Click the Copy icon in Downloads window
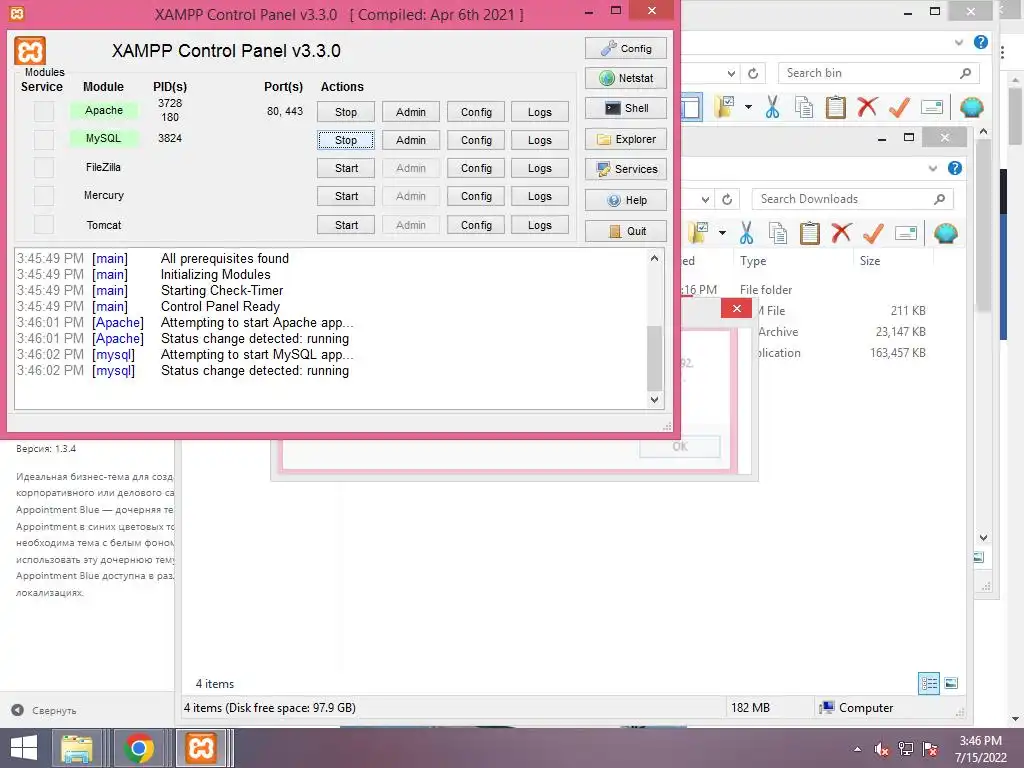1024x768 pixels. tap(778, 233)
